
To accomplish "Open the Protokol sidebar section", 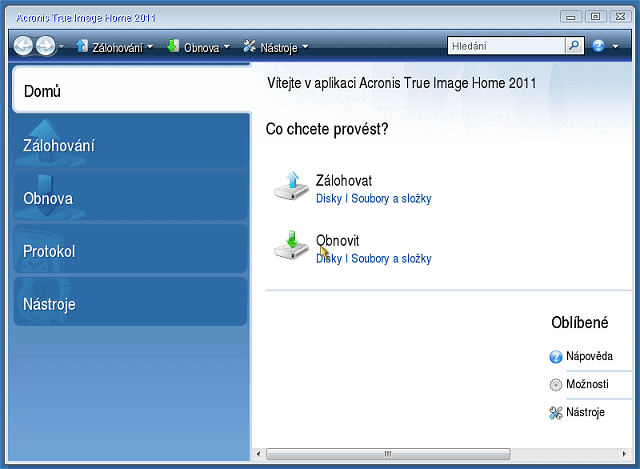I will pos(131,249).
